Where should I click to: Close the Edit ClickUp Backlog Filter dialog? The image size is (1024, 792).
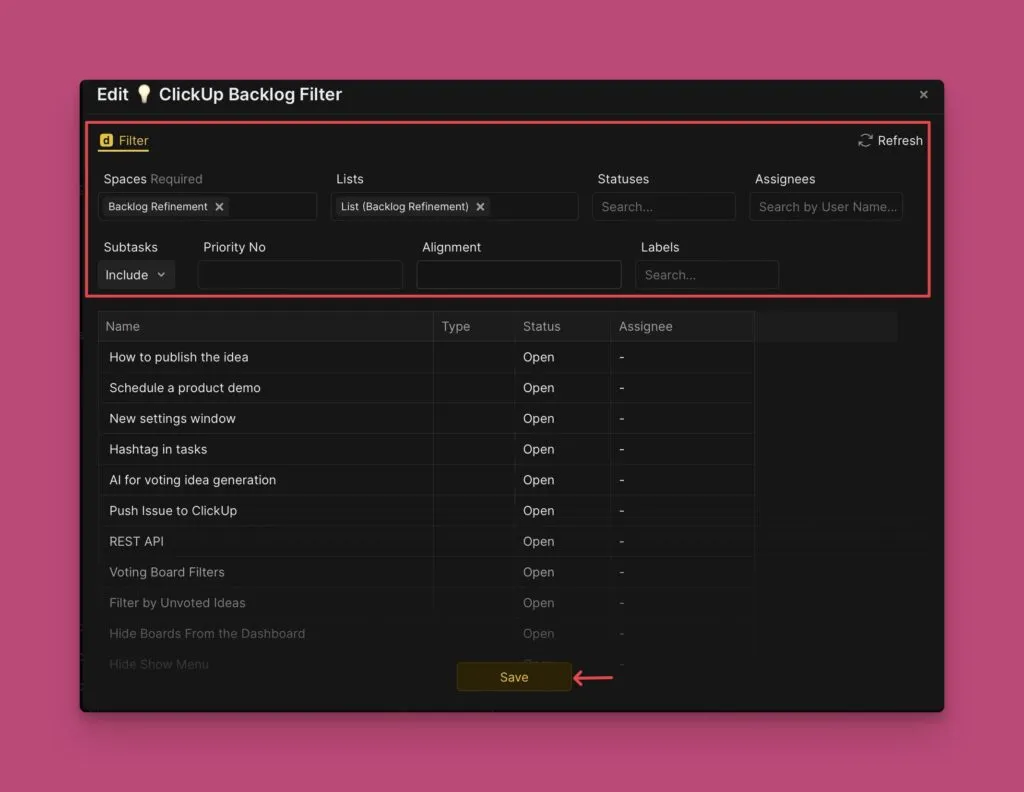(x=923, y=95)
